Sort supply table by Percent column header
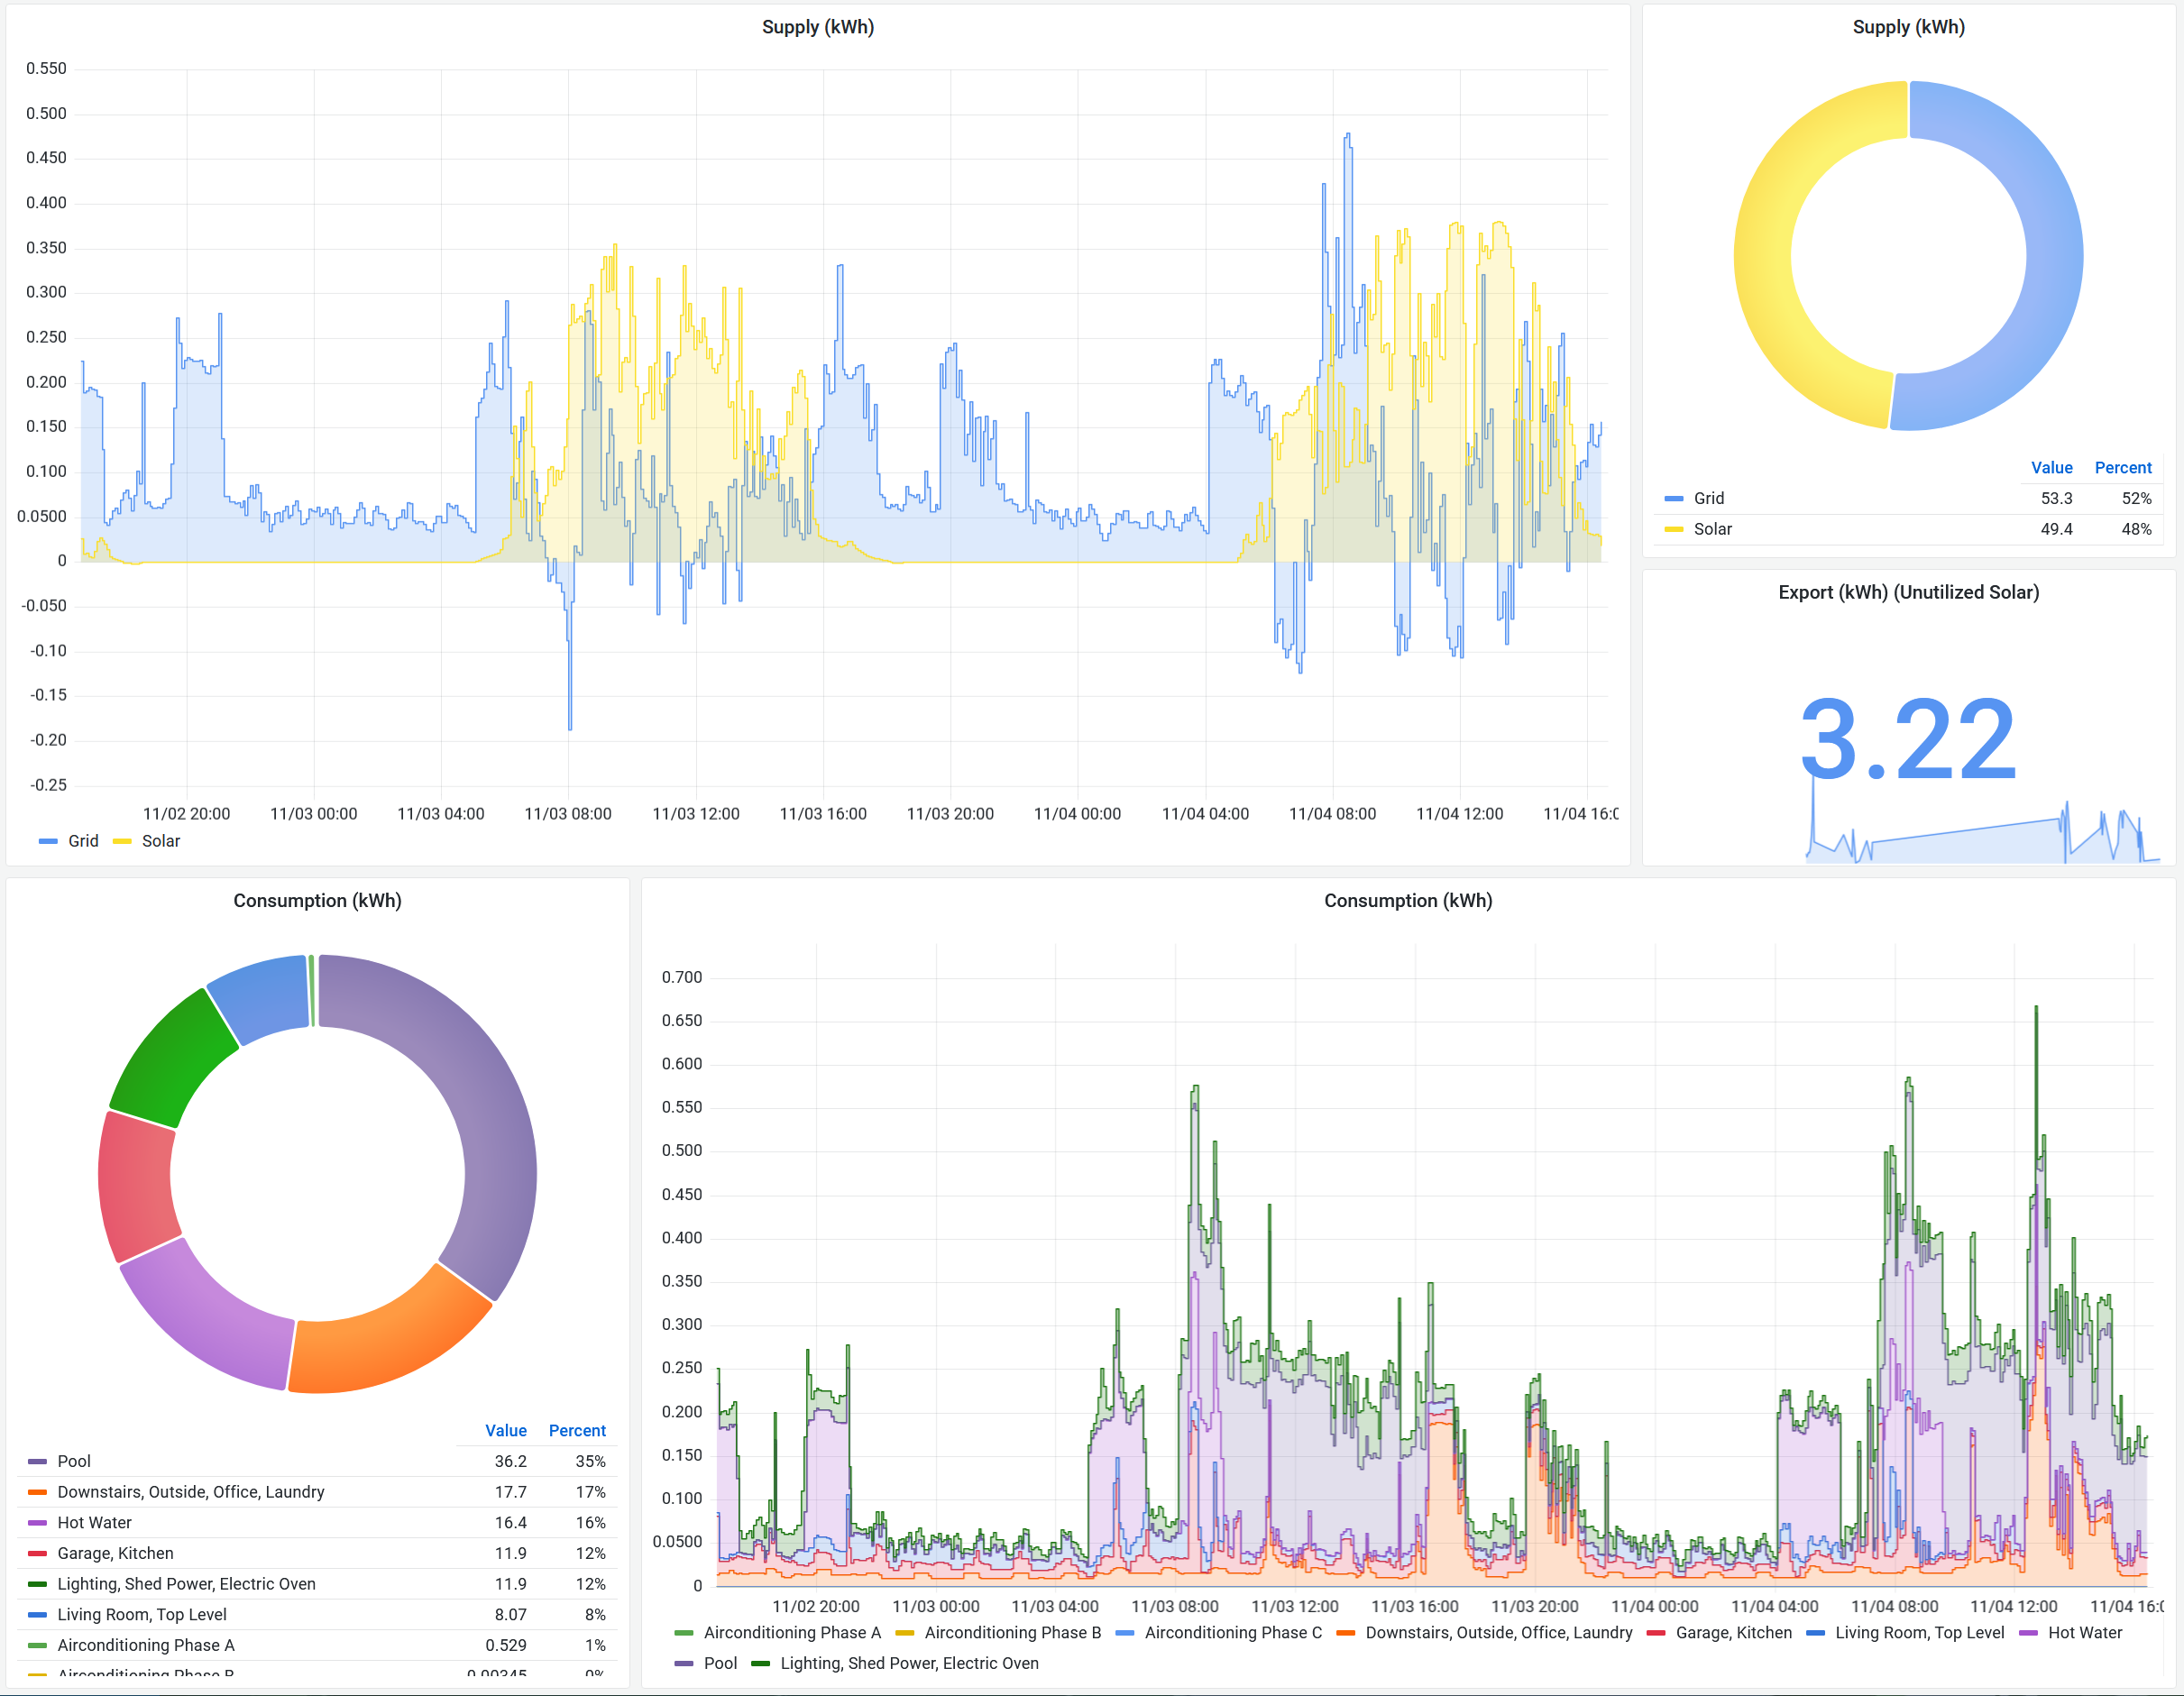This screenshot has height=1696, width=2184. point(2122,468)
